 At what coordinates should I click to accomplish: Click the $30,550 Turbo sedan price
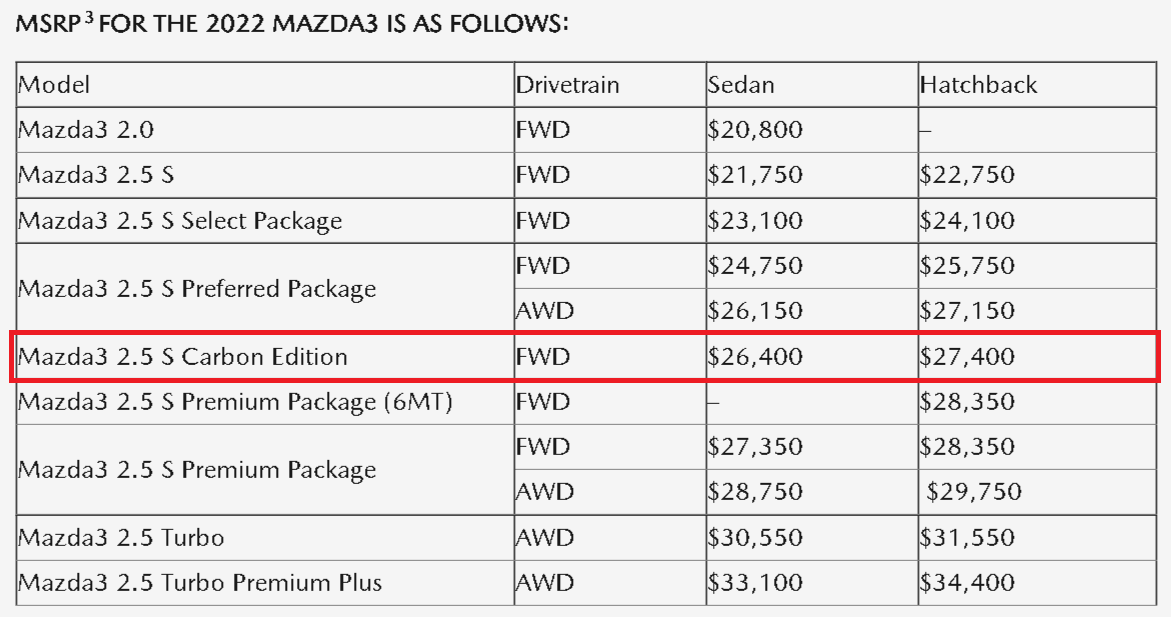(x=755, y=538)
